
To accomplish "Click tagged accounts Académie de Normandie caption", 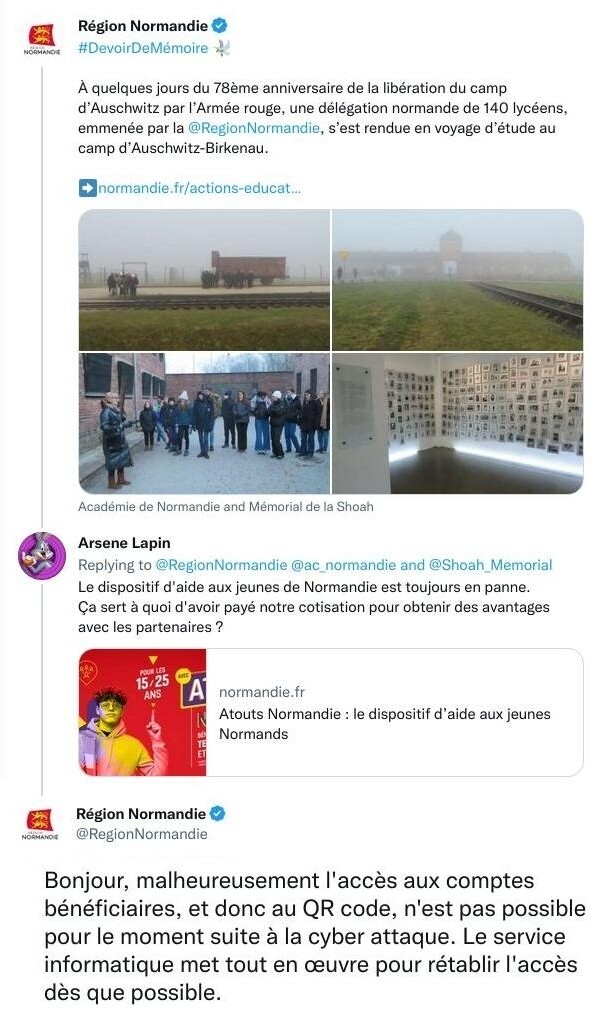I will pyautogui.click(x=225, y=507).
